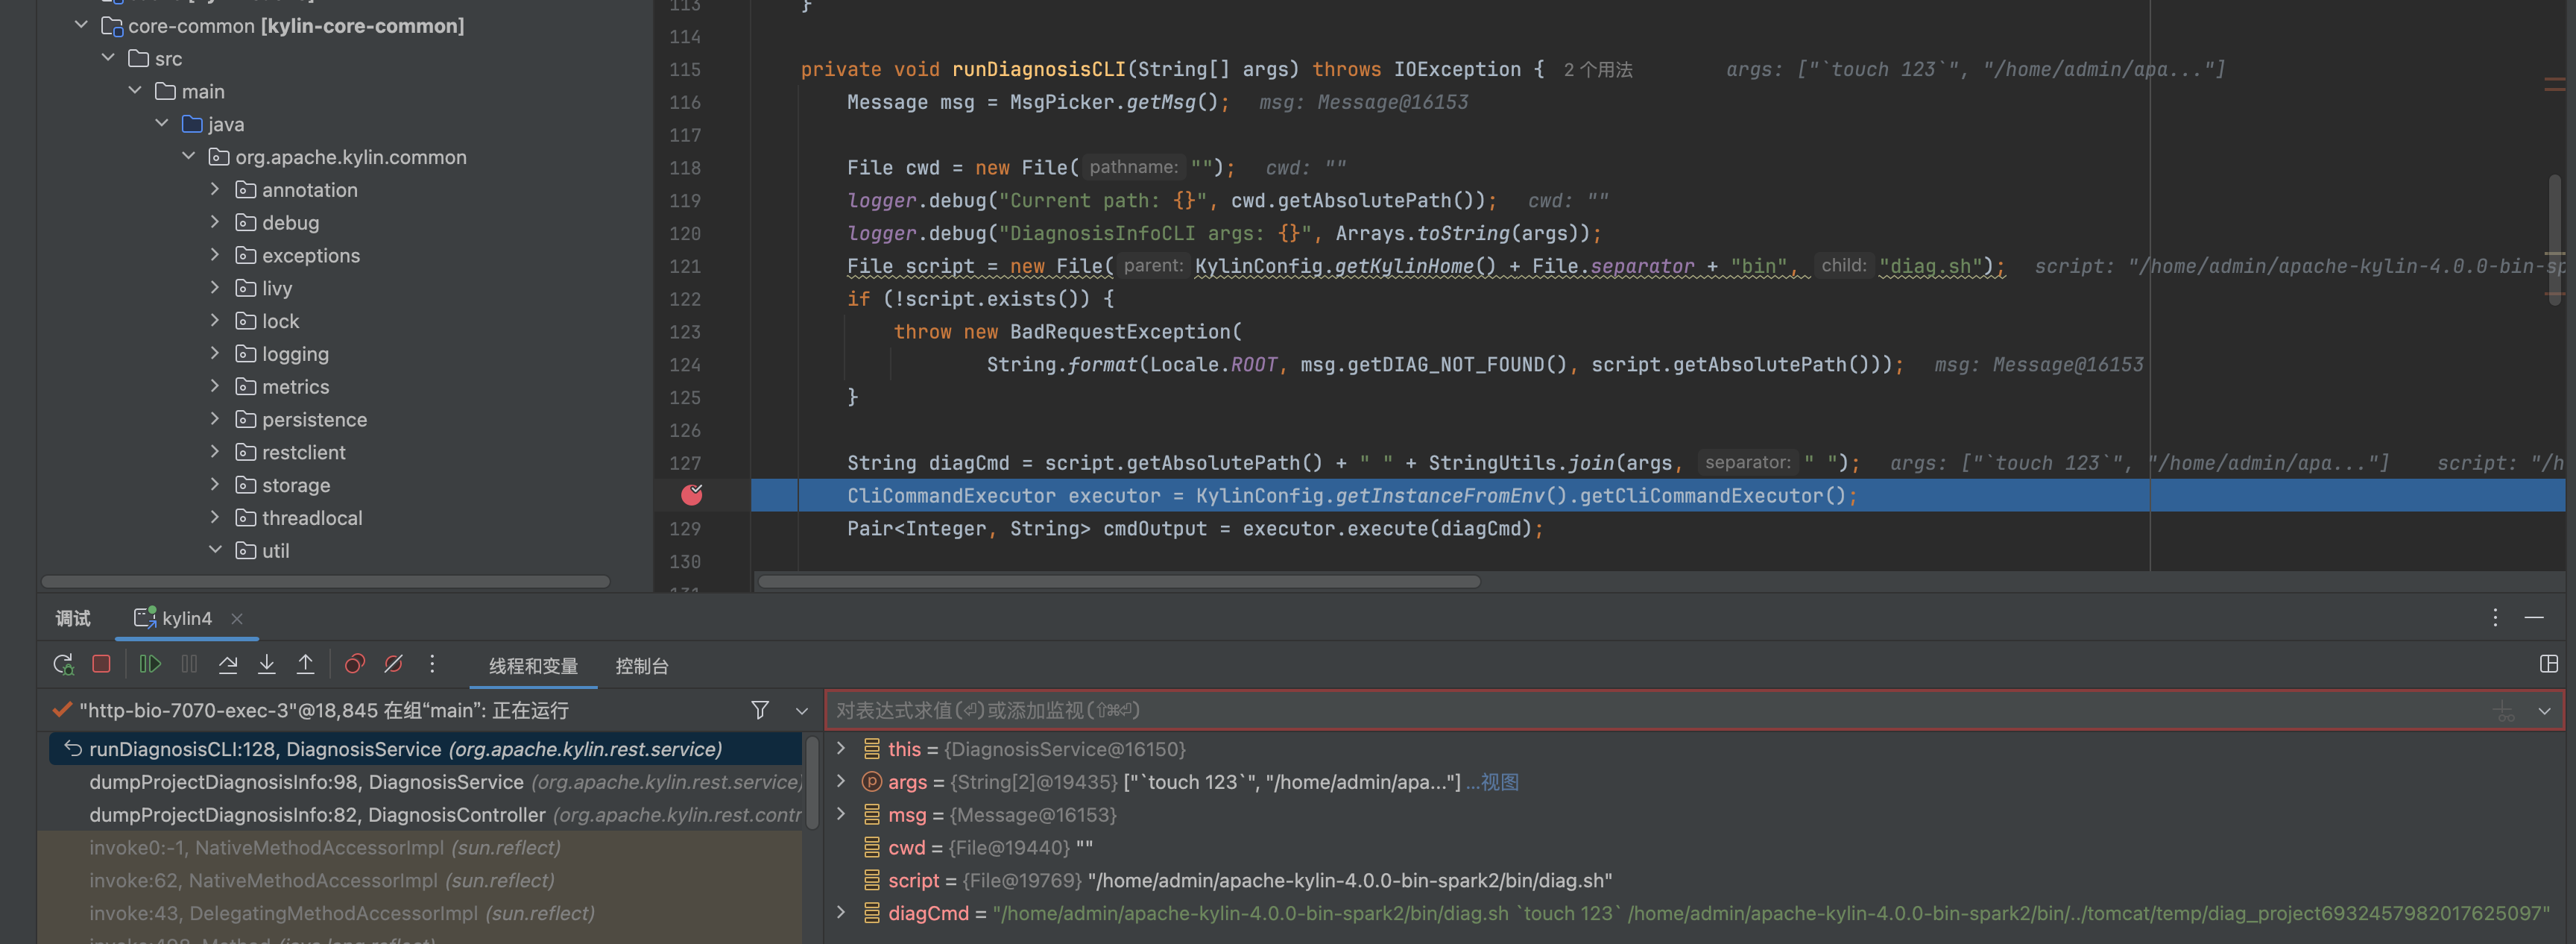
Task: Click the debugger layout settings icon
Action: [2549, 664]
